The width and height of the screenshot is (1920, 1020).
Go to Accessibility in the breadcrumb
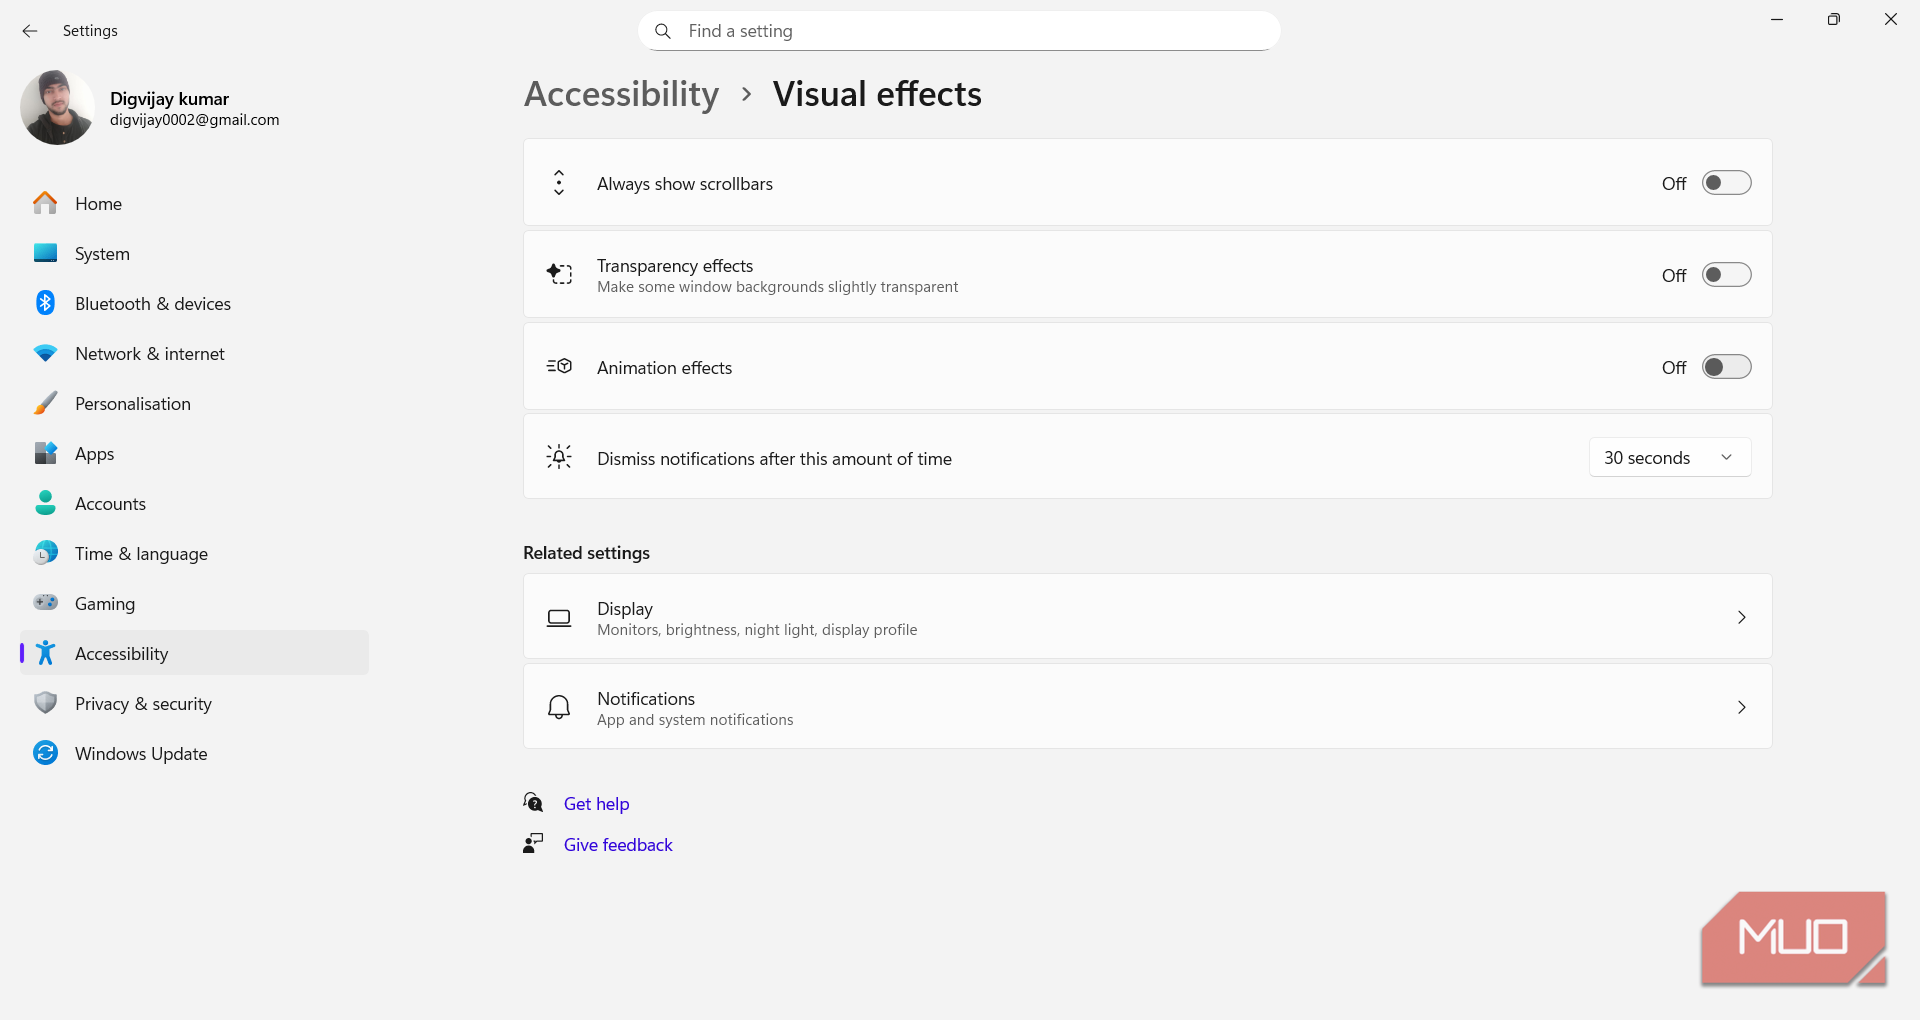point(621,94)
